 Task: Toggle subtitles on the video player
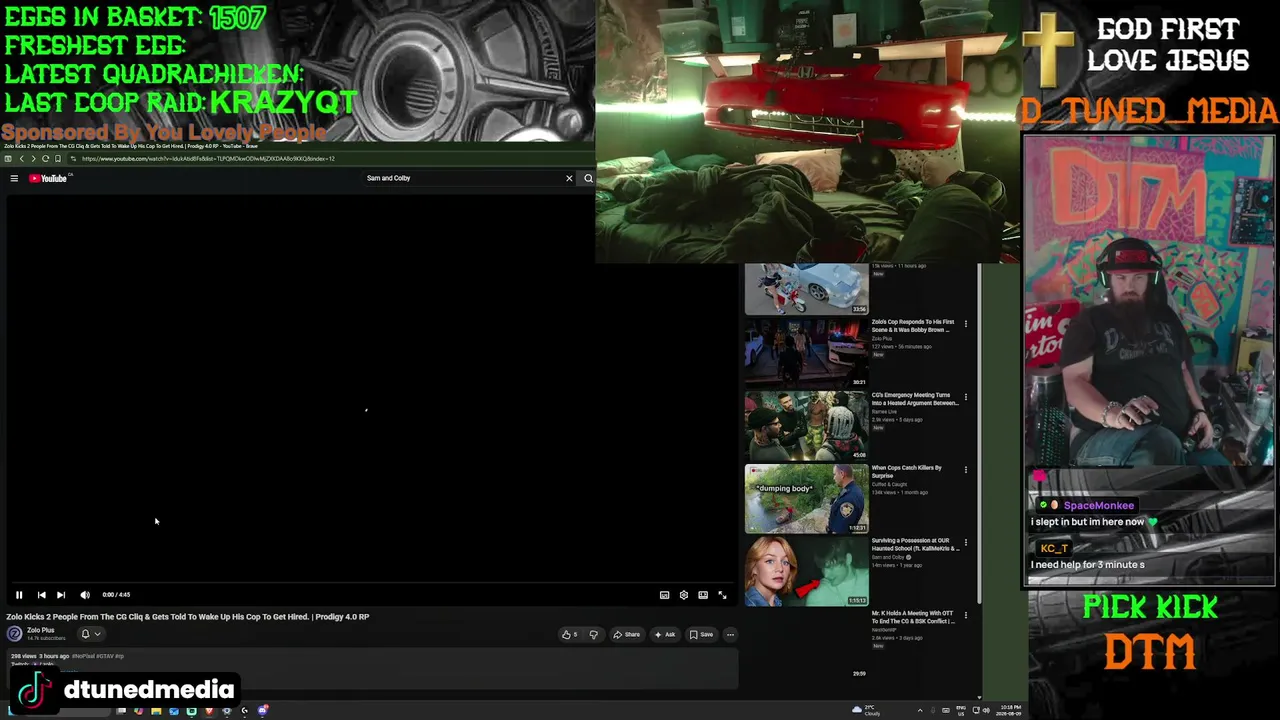(x=664, y=595)
